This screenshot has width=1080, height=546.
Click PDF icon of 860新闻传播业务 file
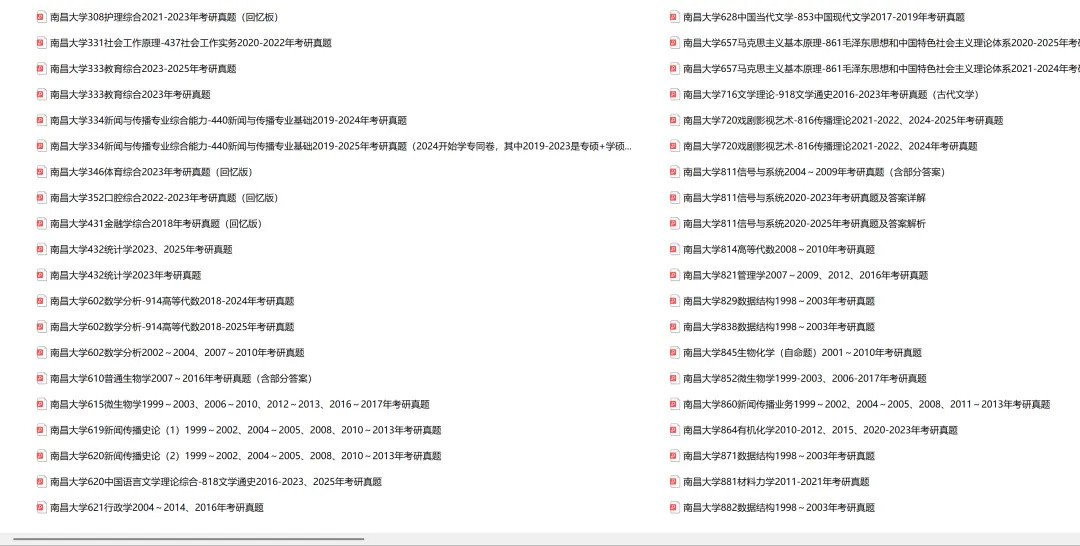[675, 404]
